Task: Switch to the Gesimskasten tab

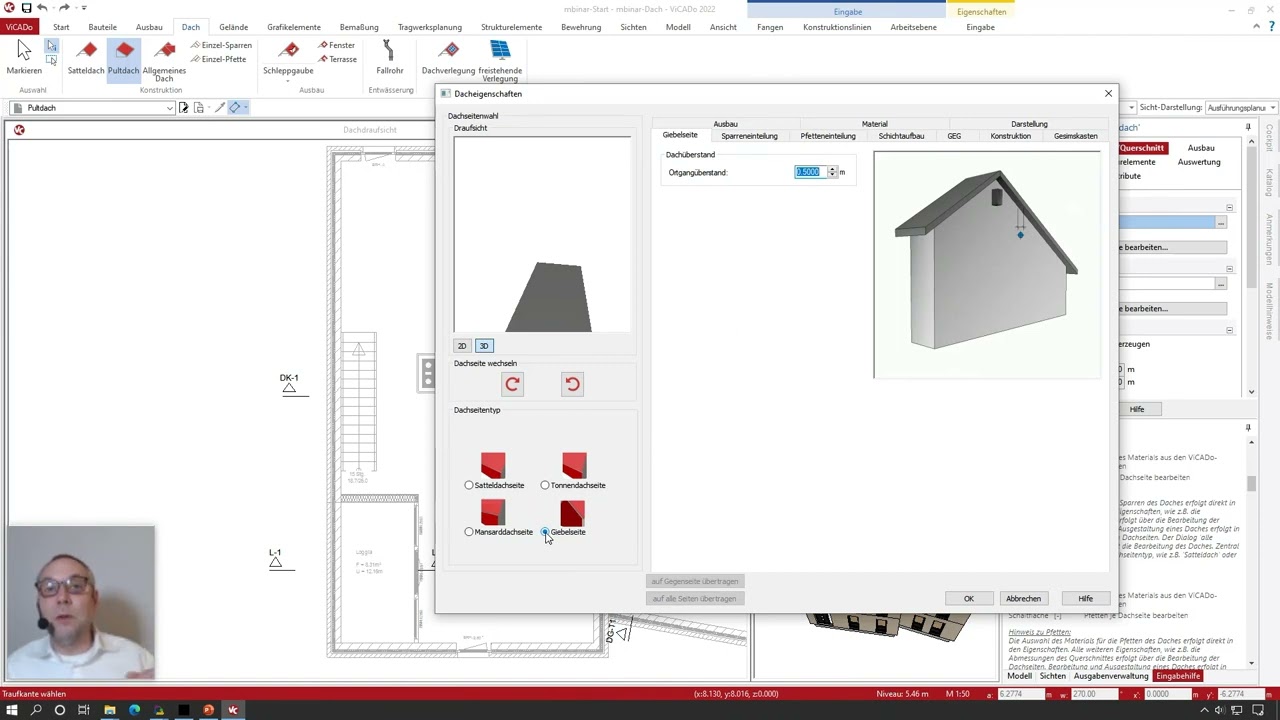Action: pos(1075,136)
